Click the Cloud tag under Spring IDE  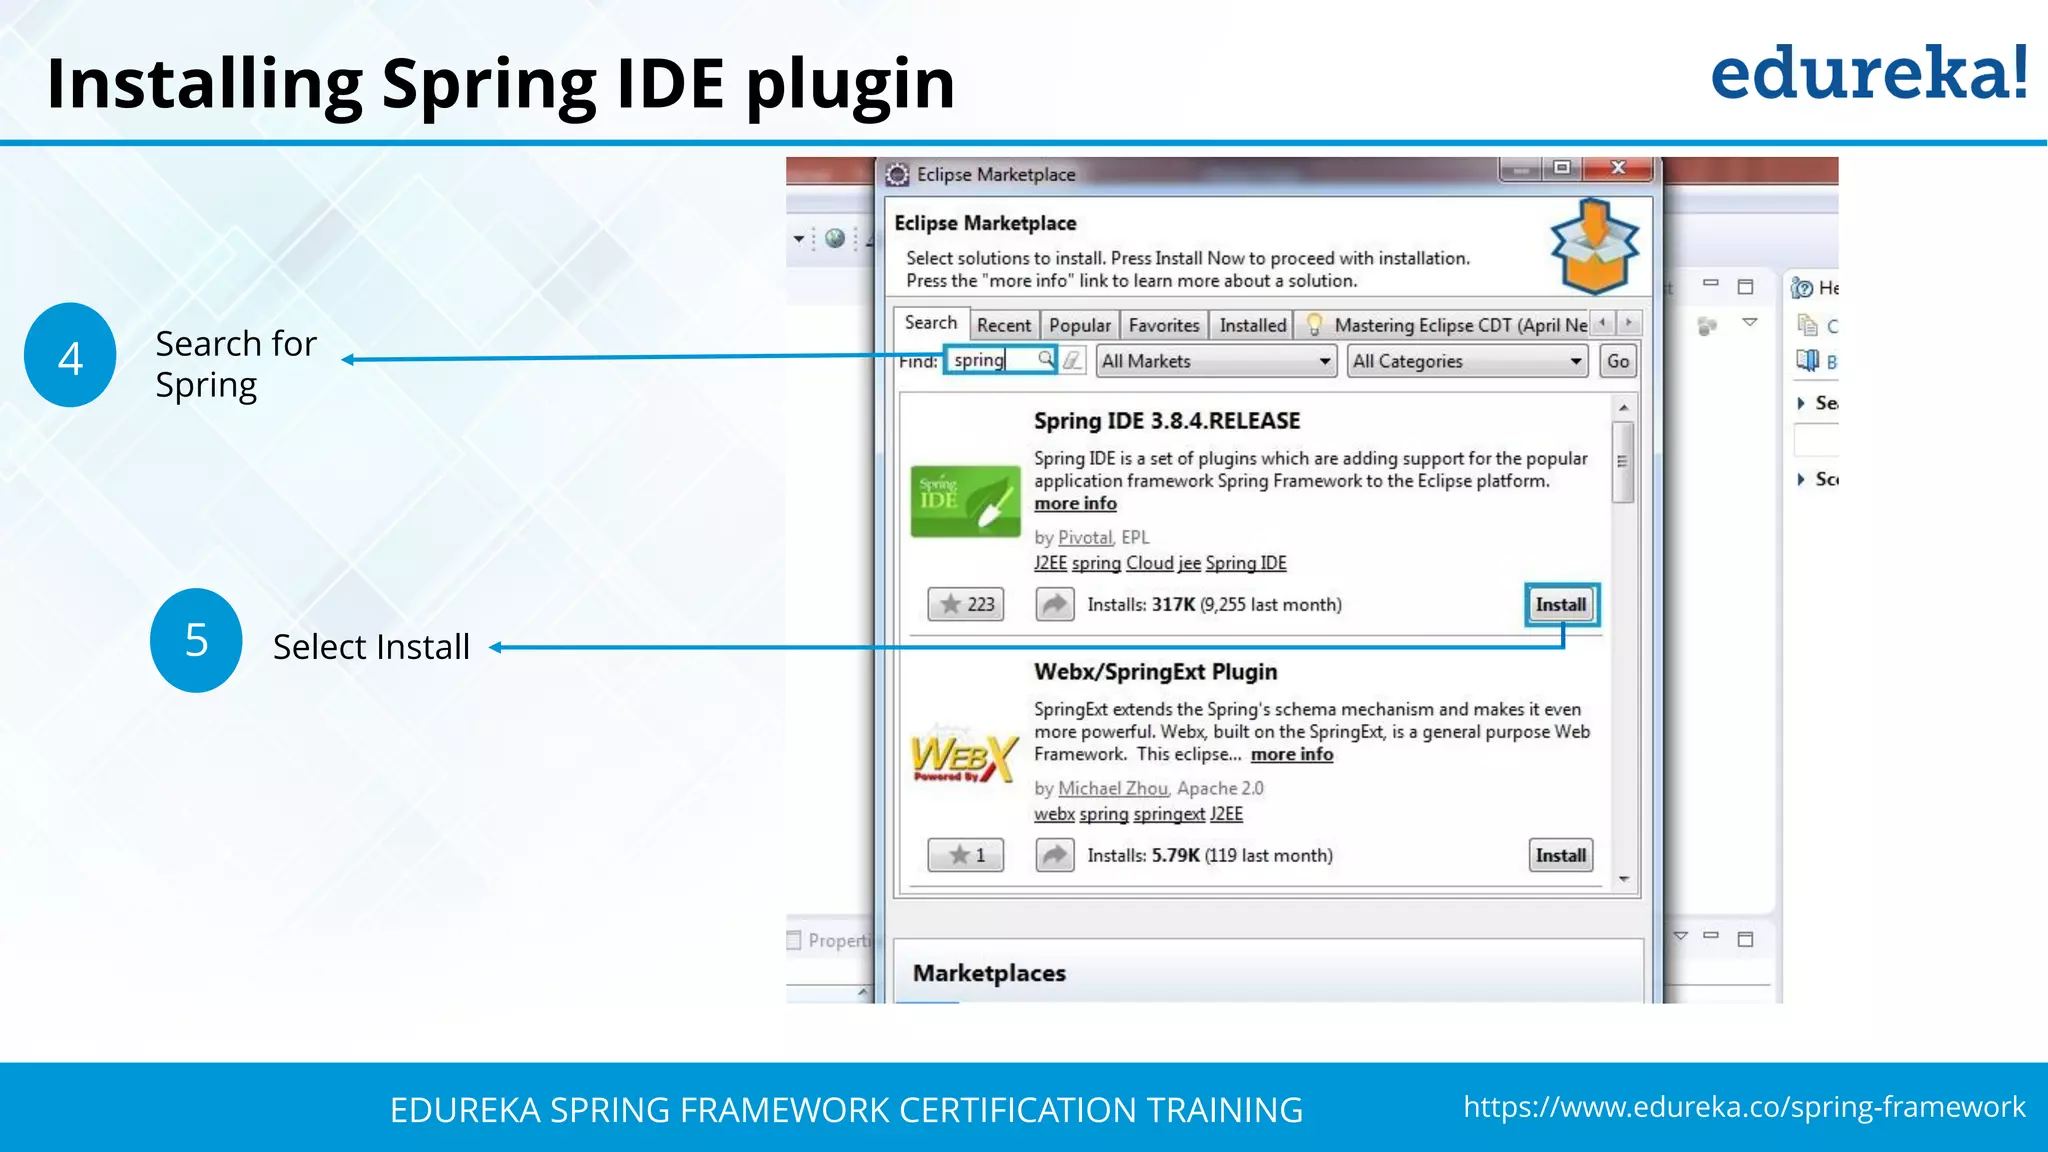1150,563
